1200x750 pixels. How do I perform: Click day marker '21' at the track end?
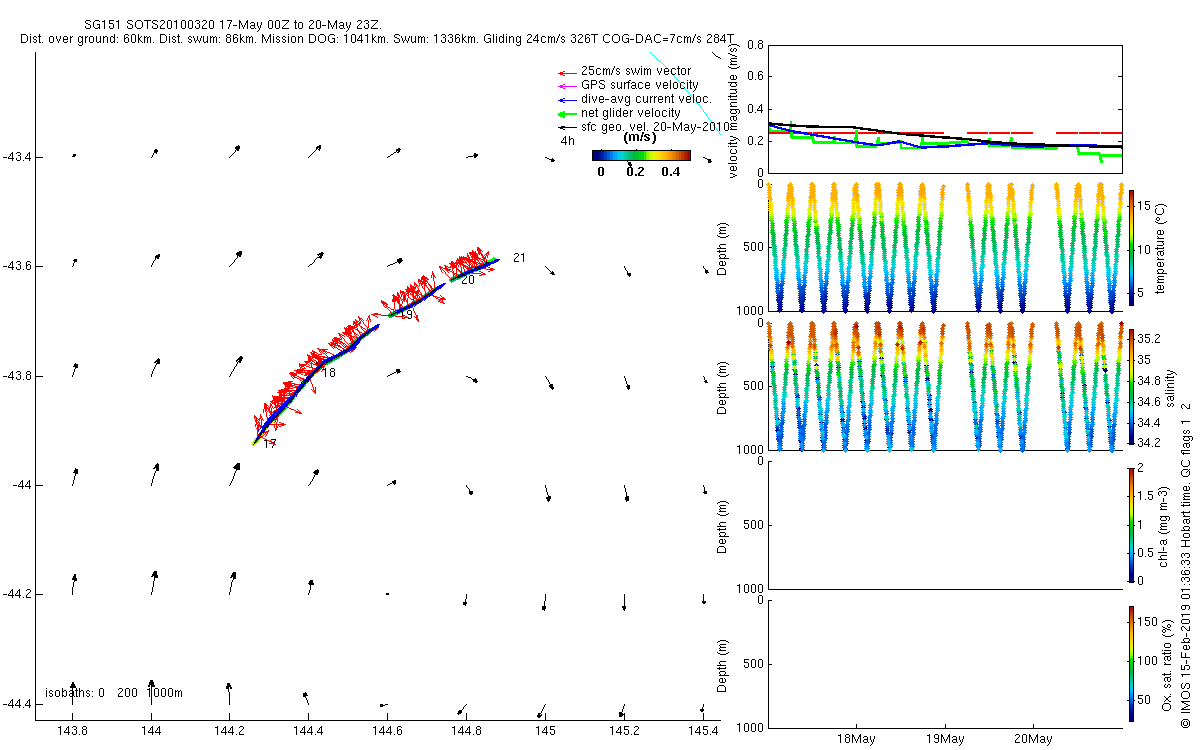(519, 258)
